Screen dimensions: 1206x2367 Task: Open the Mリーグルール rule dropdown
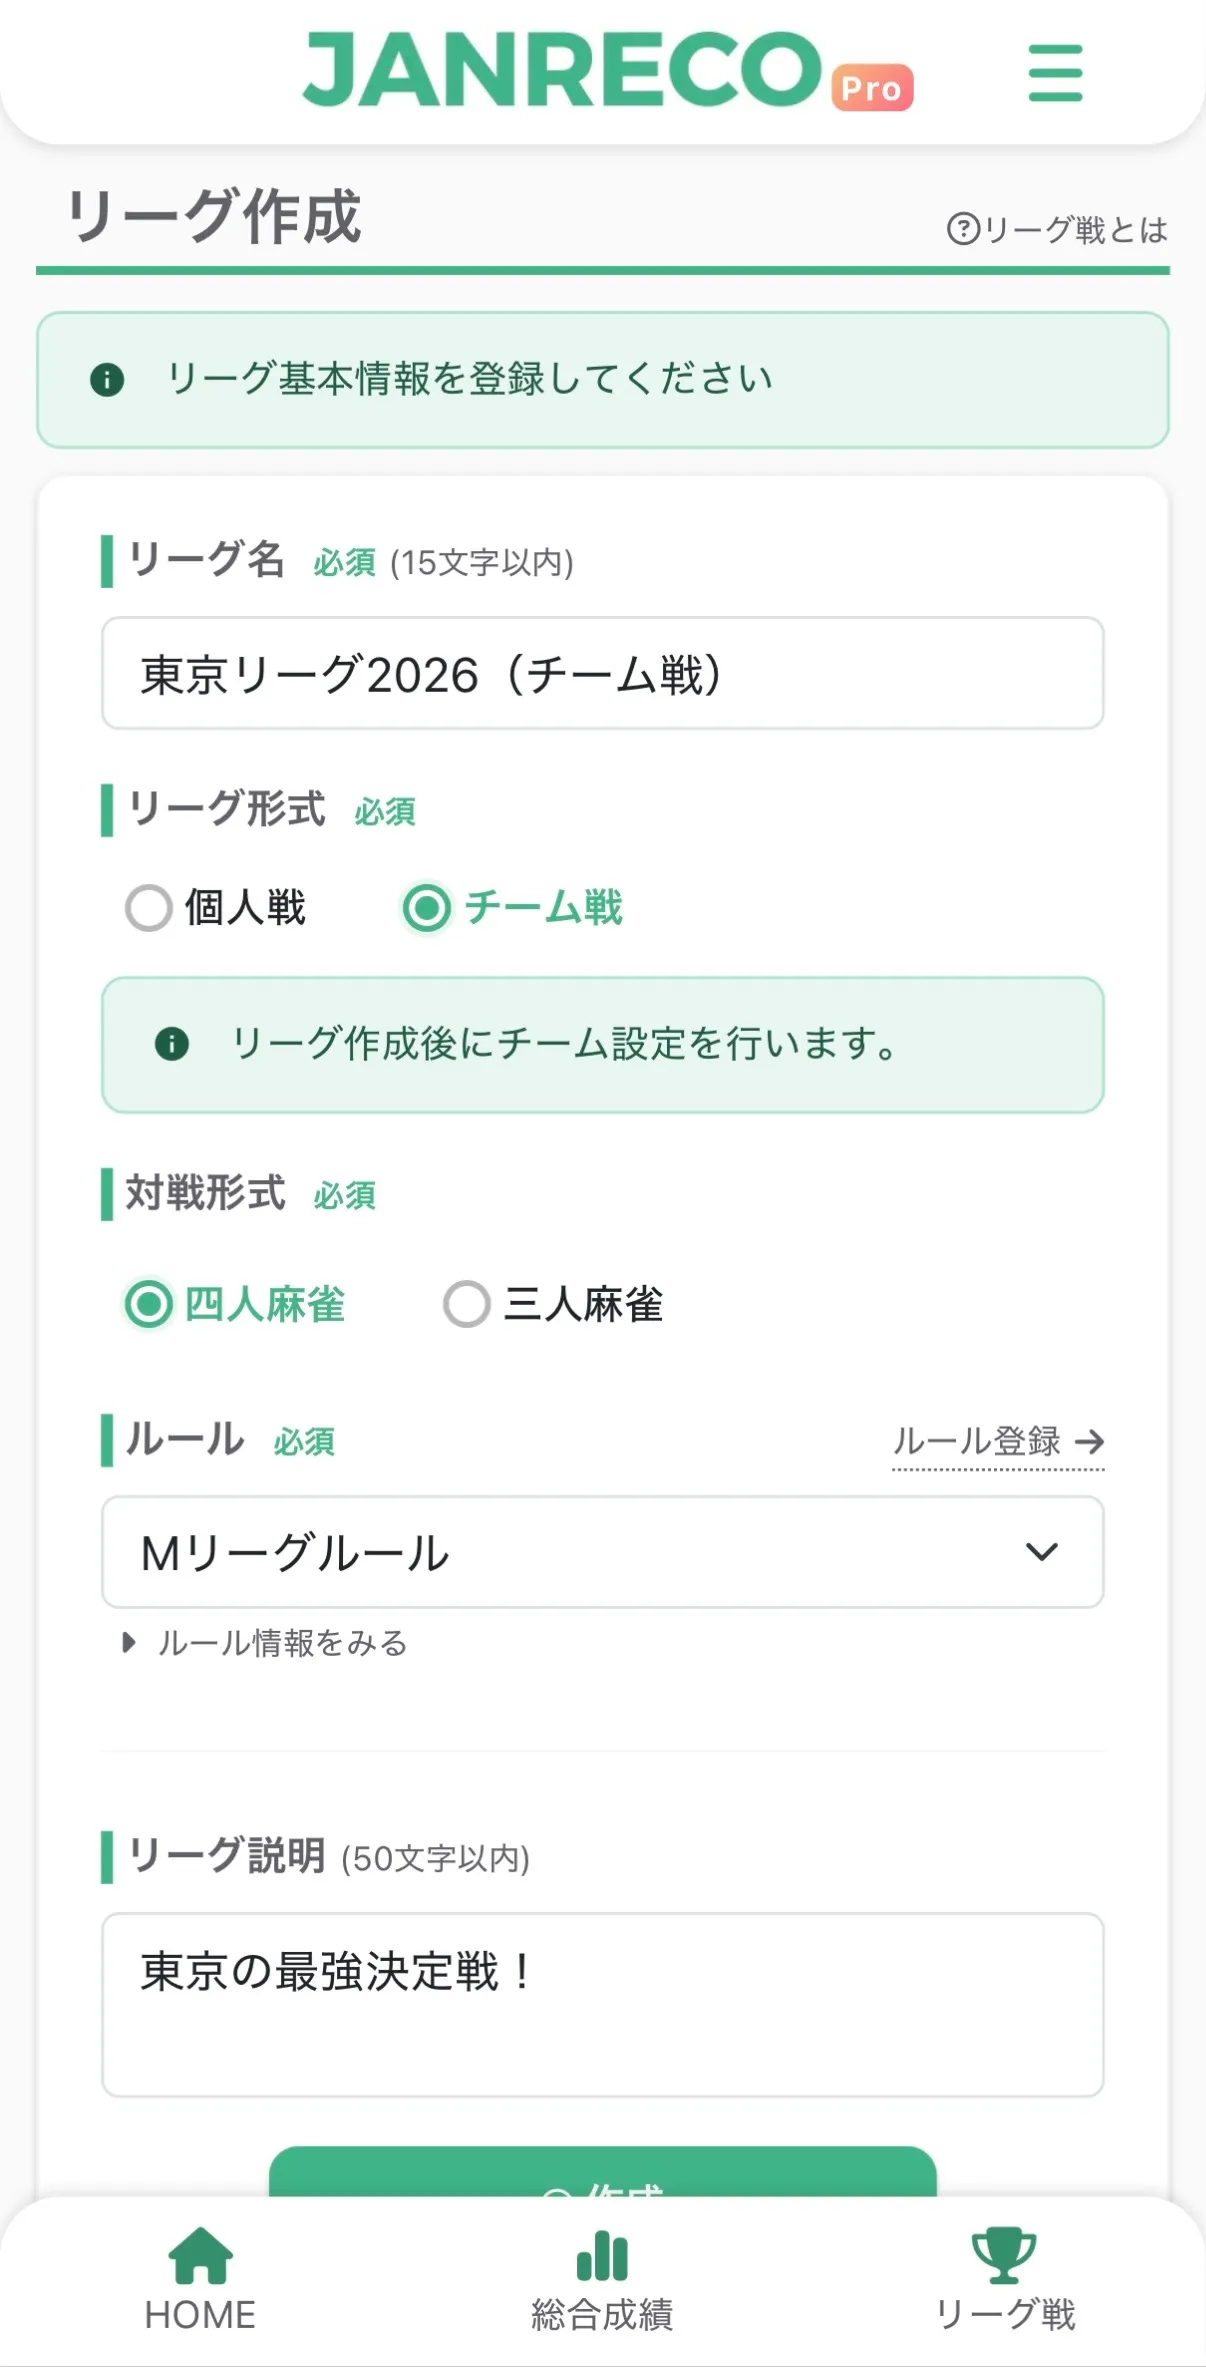[602, 1552]
